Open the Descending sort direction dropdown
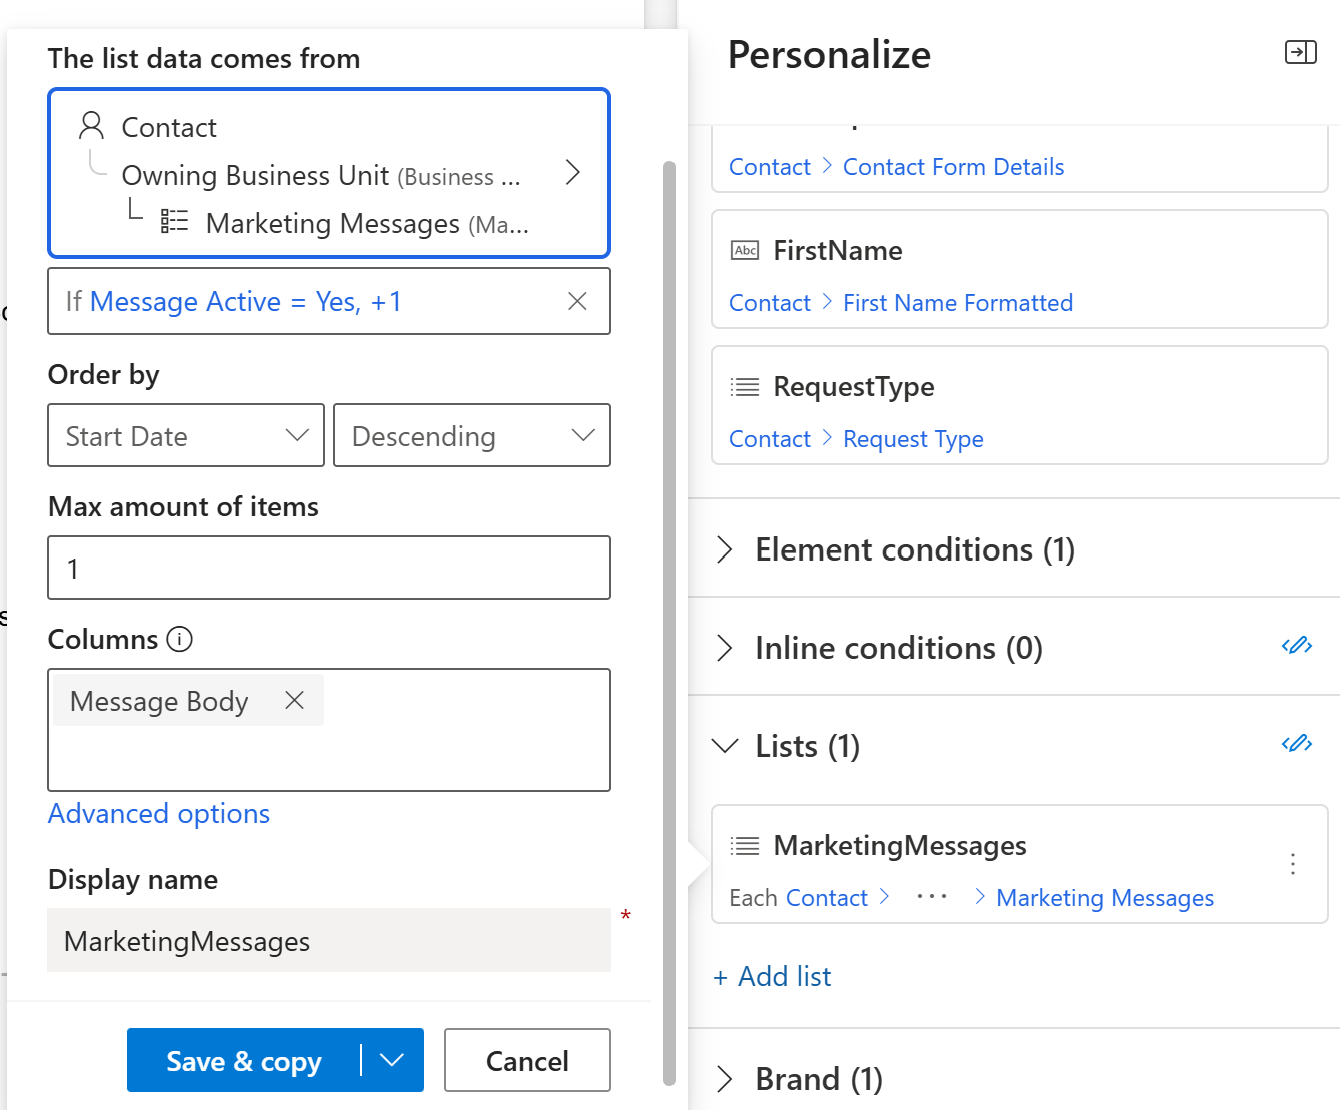This screenshot has width=1340, height=1110. click(x=472, y=435)
